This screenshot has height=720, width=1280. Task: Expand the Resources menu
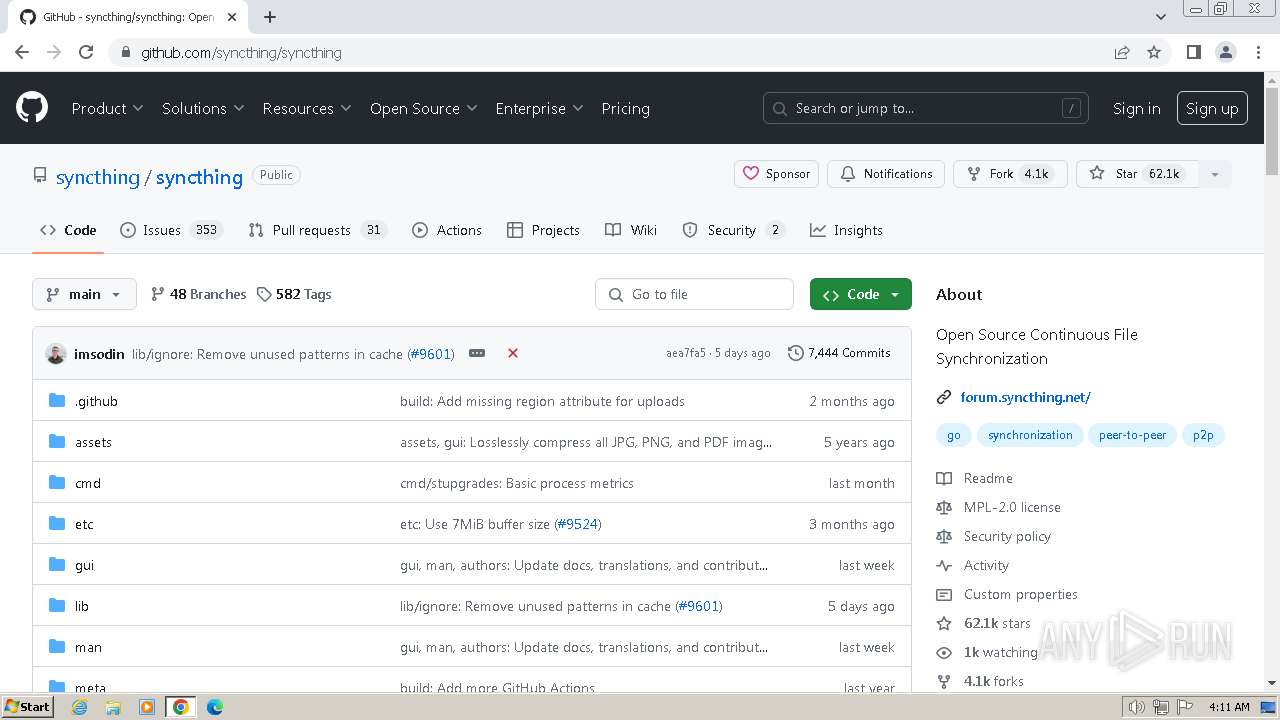[307, 108]
